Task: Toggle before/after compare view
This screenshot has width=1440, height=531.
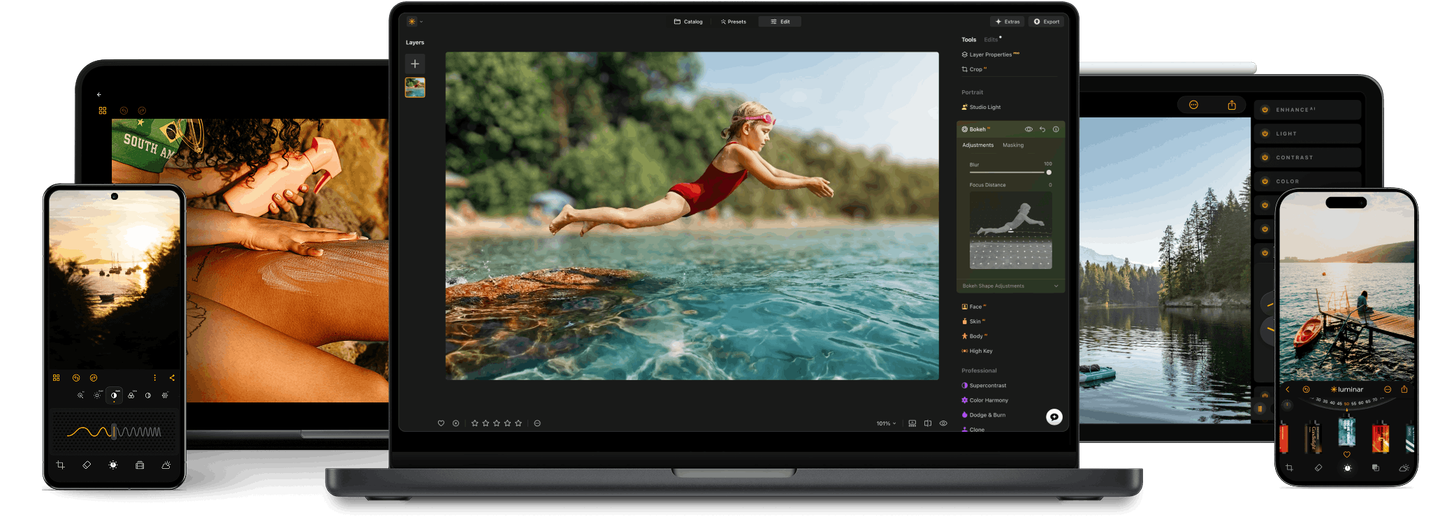Action: [928, 423]
